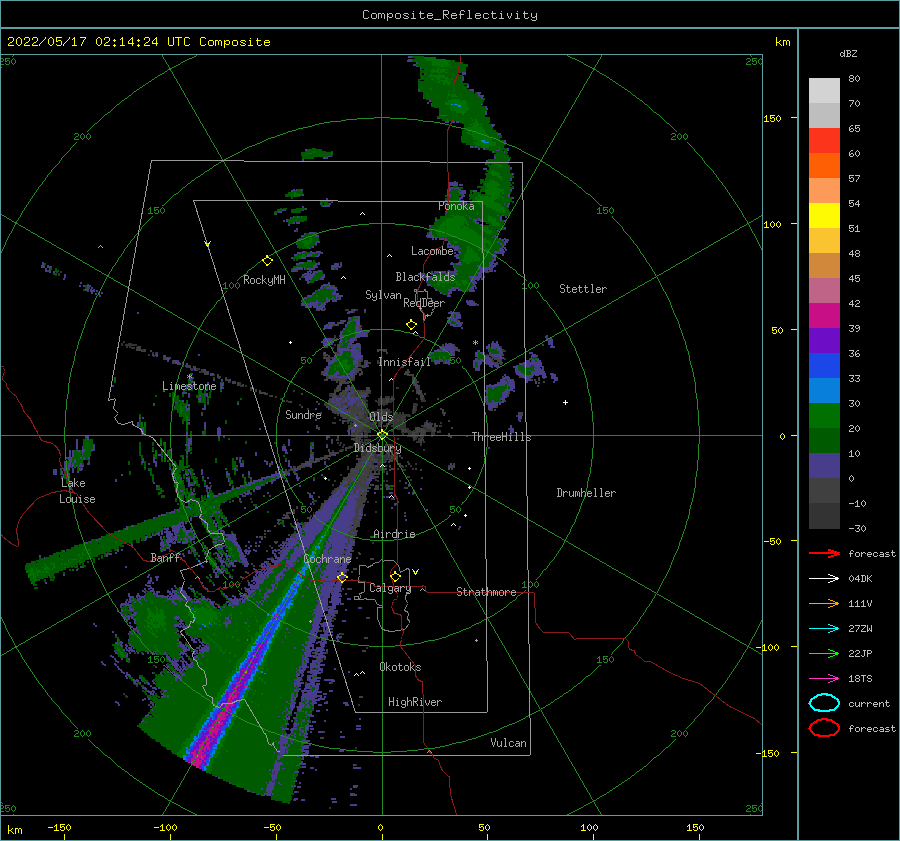Viewport: 900px width, 841px height.
Task: Click the yellow diamond marker above Calgary label
Action: (395, 576)
